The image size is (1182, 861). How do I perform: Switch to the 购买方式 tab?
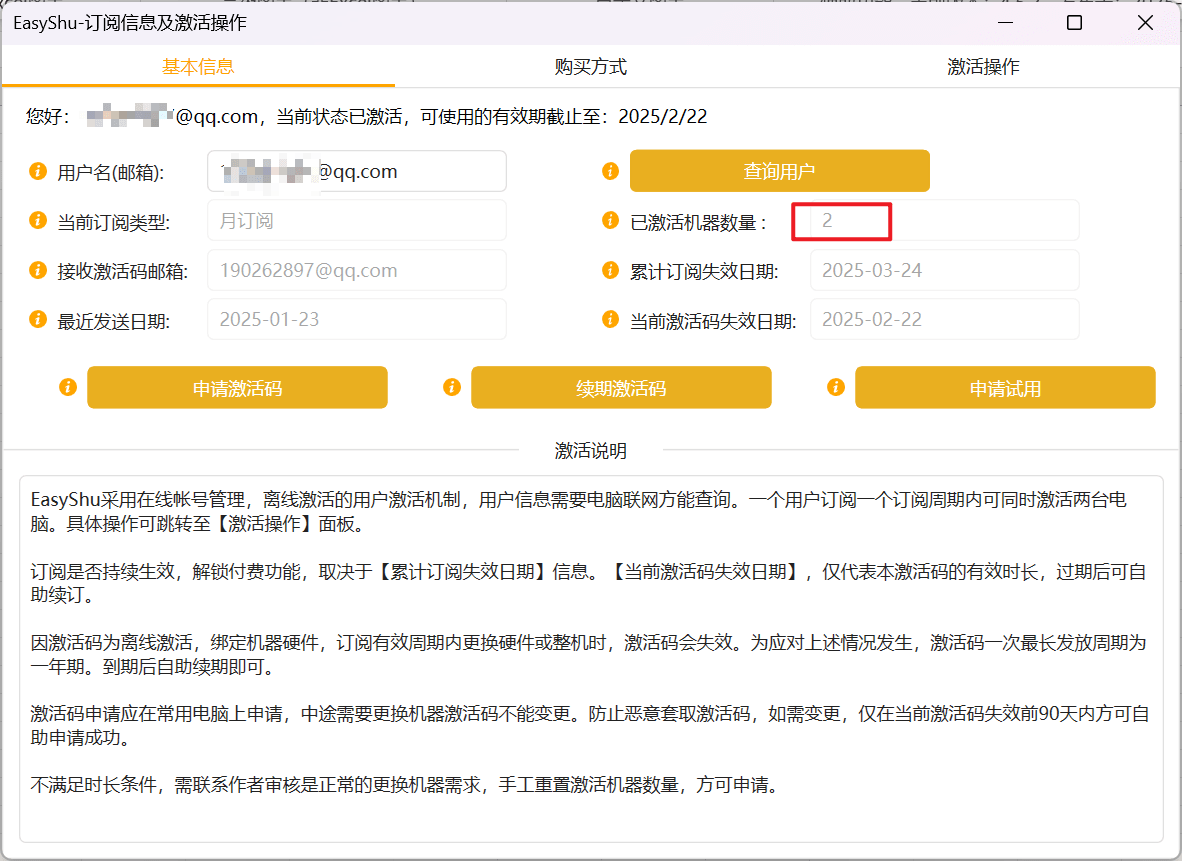590,66
